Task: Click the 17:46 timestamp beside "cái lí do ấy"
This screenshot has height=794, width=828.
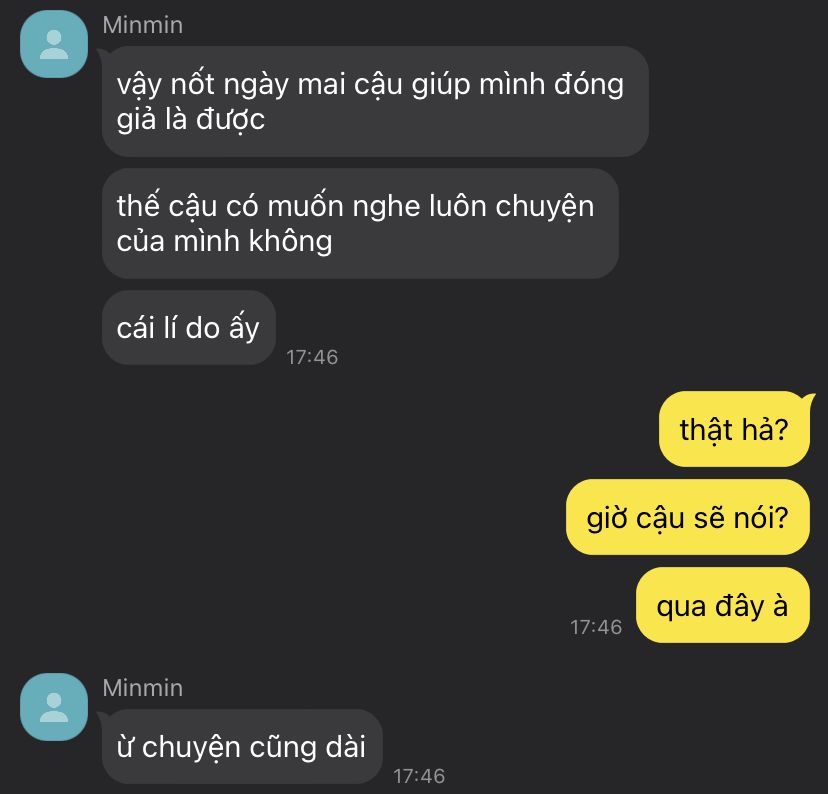Action: 312,357
